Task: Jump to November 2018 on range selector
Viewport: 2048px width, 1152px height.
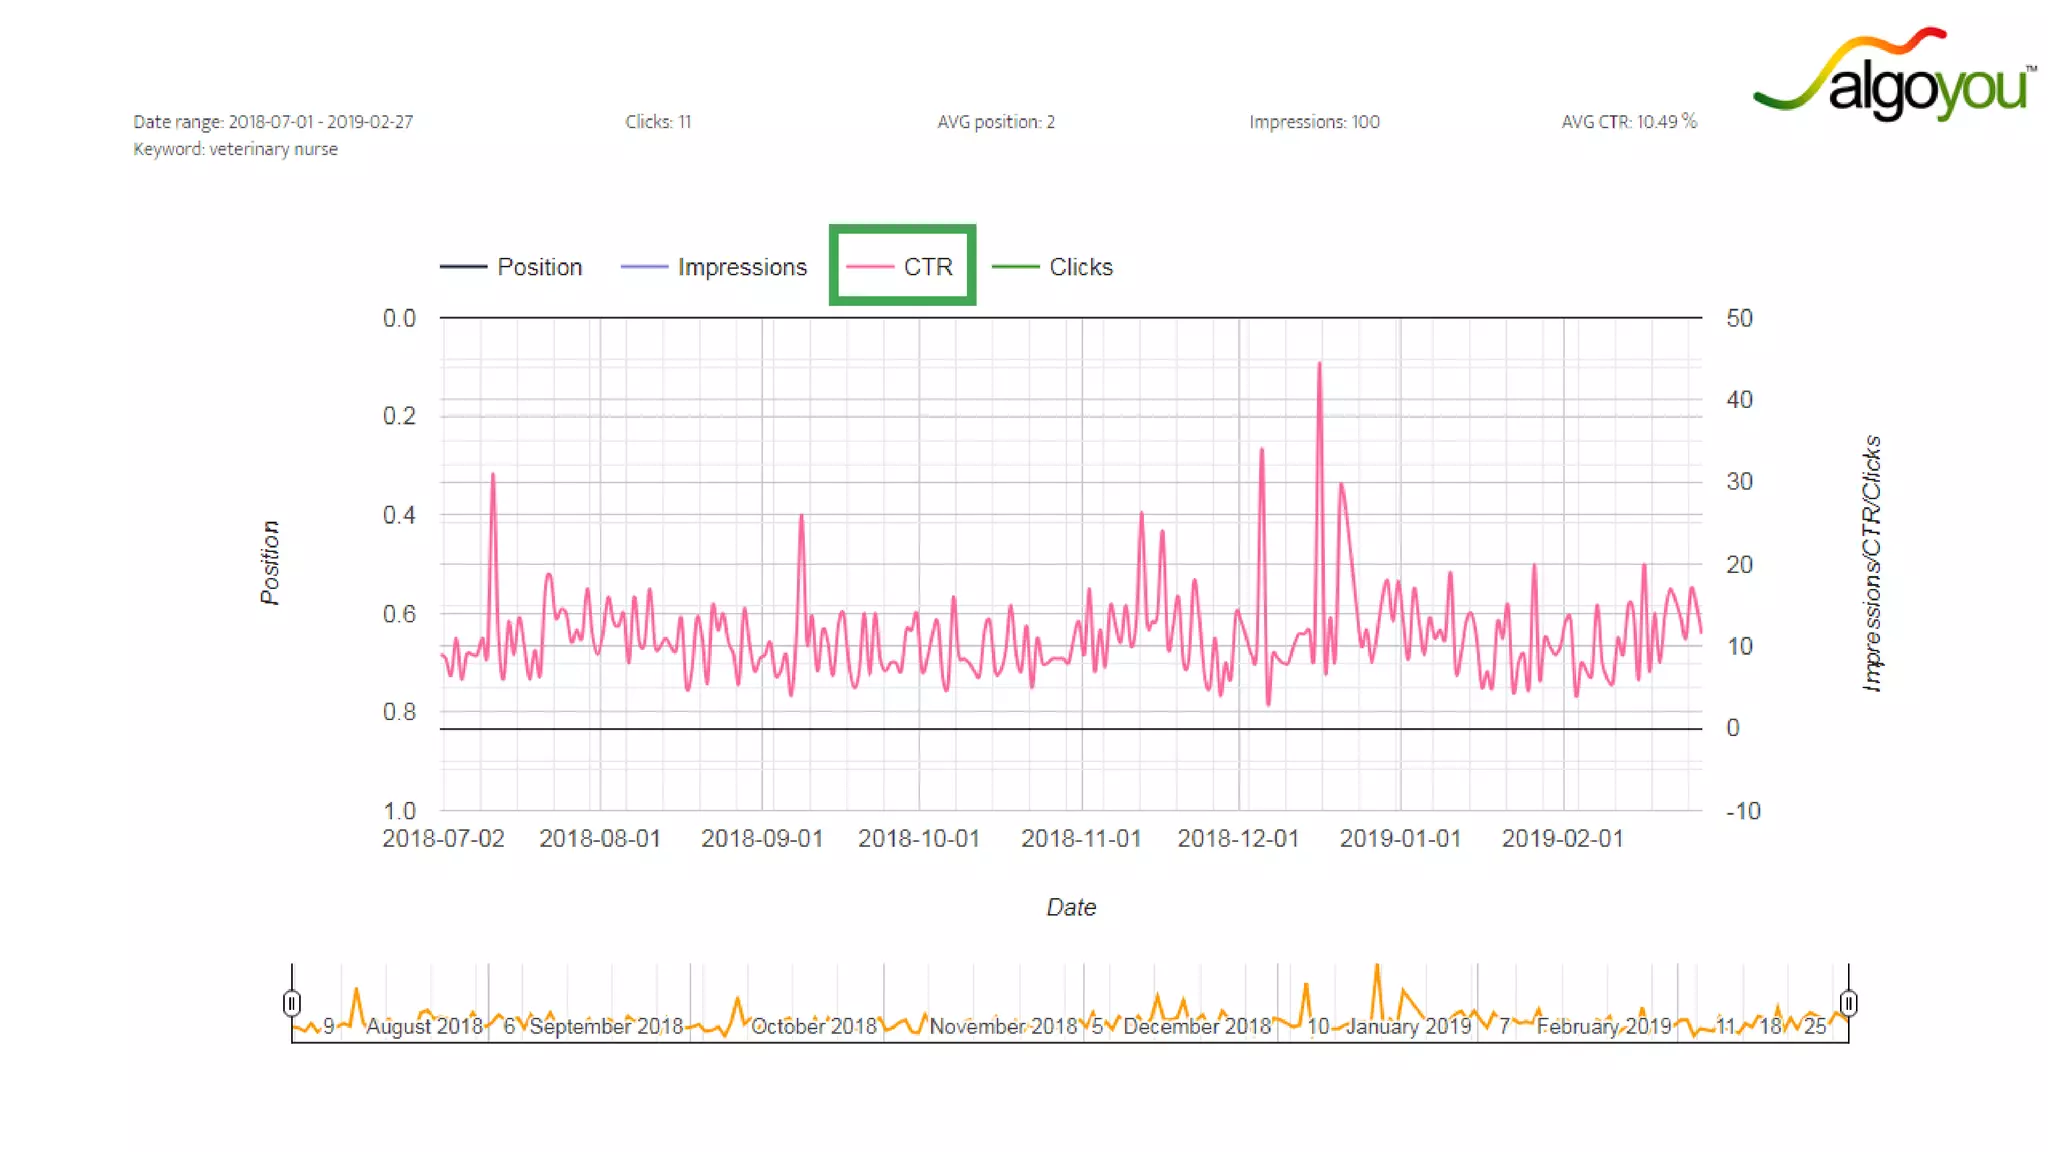Action: pyautogui.click(x=1003, y=1026)
